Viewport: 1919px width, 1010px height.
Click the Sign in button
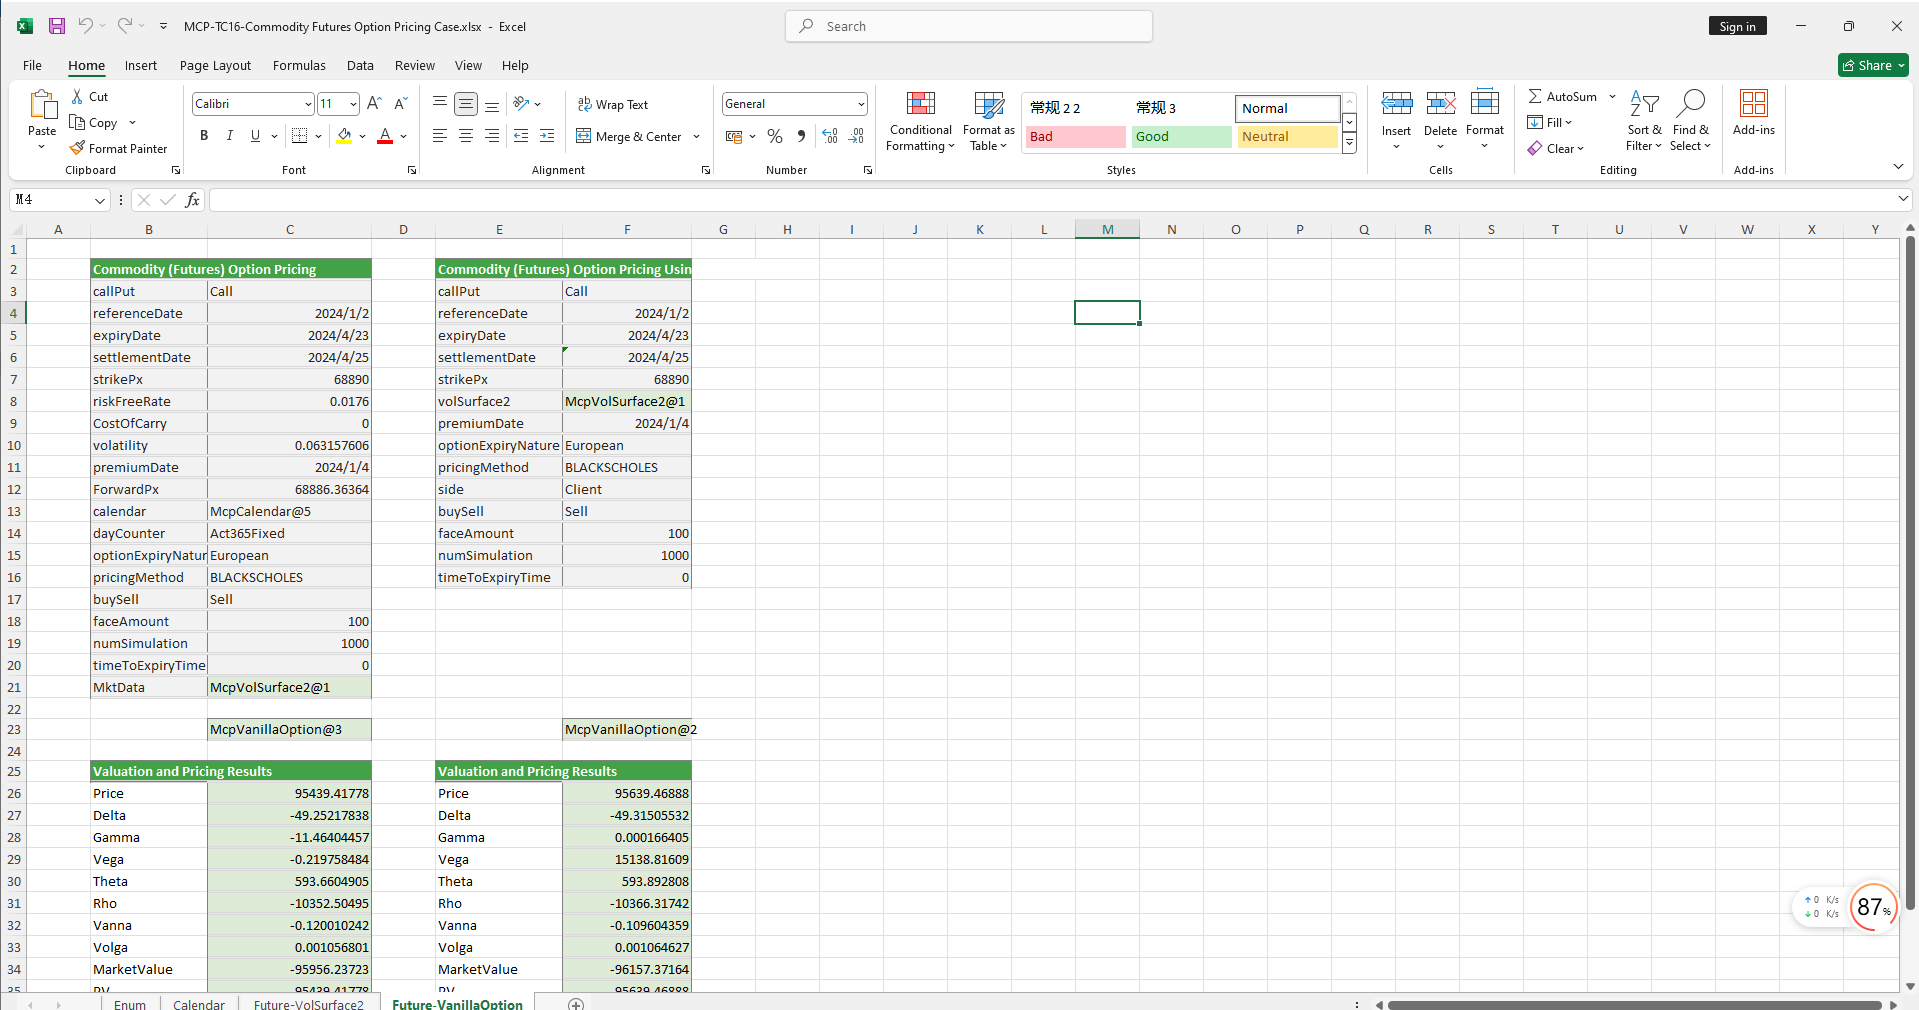point(1737,27)
